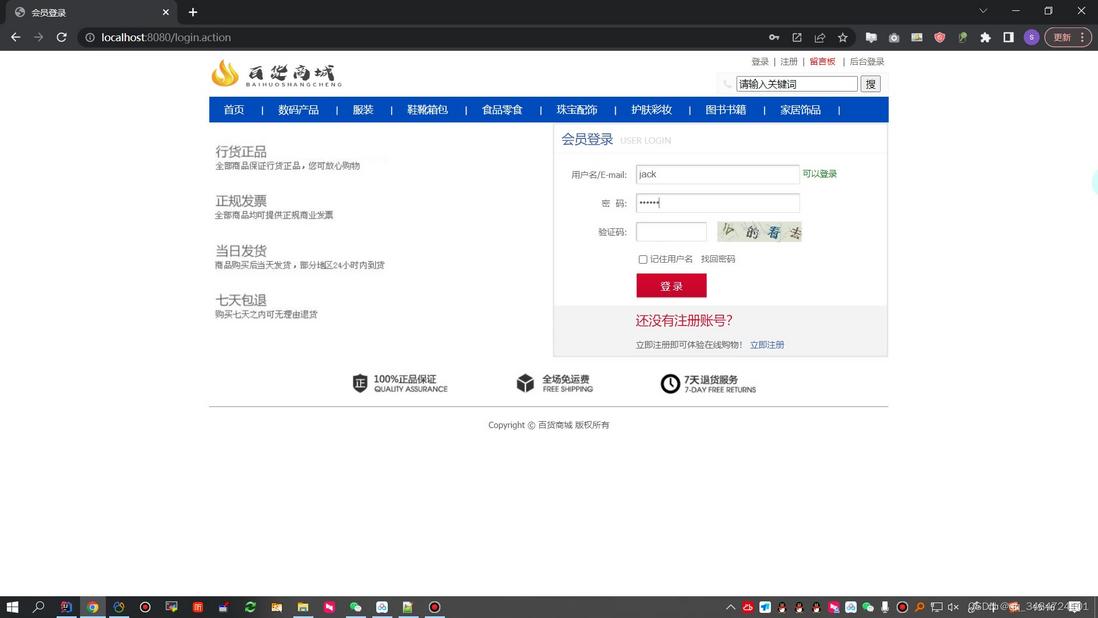Click the red 登录 button
This screenshot has width=1098, height=618.
[x=671, y=286]
